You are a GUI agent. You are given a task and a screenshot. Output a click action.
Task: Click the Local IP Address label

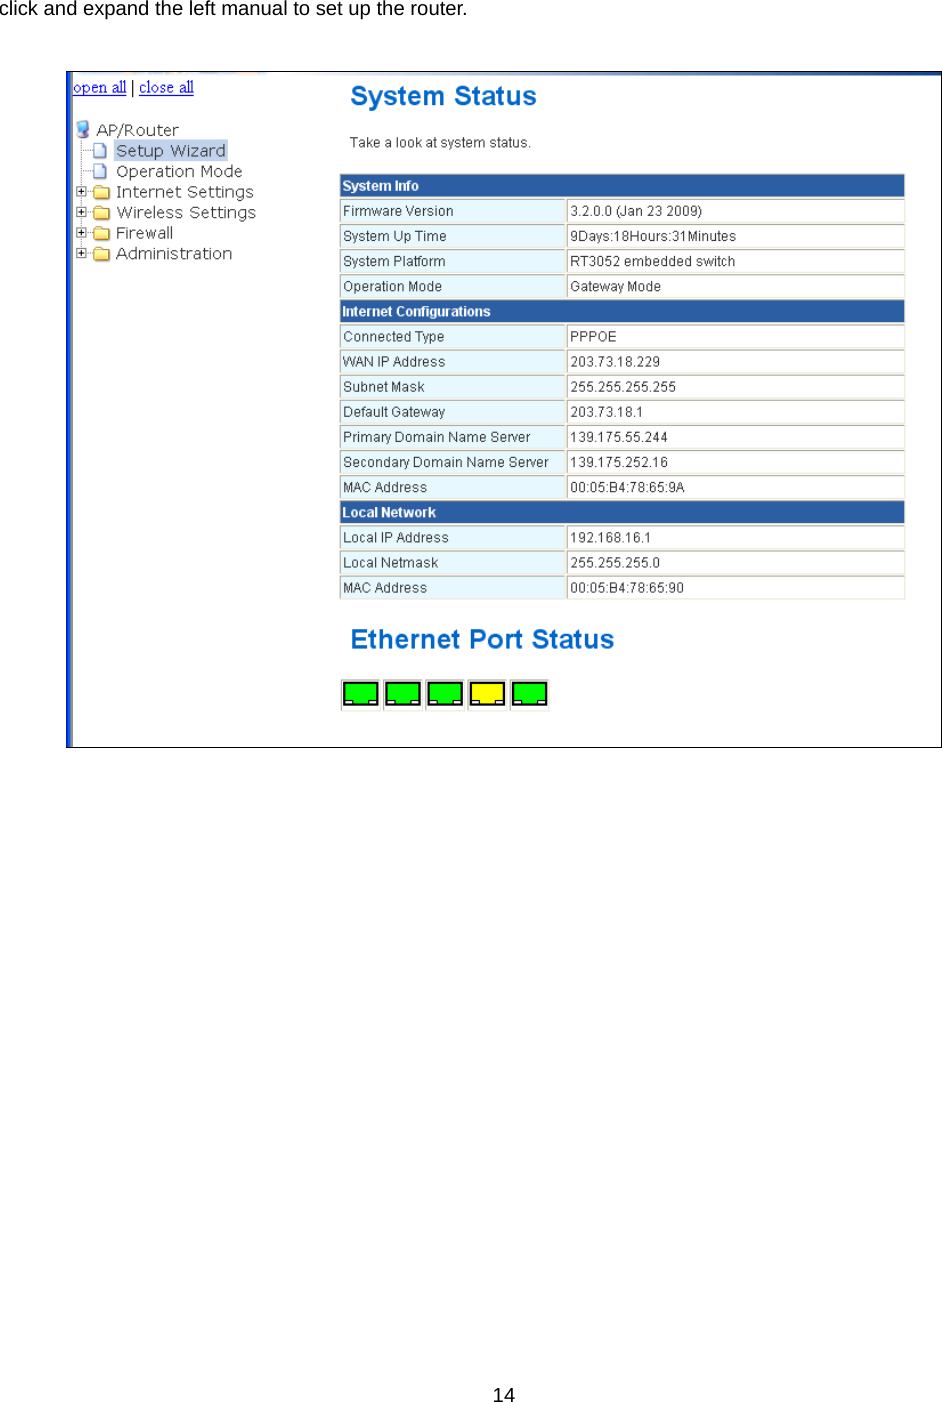(x=396, y=537)
